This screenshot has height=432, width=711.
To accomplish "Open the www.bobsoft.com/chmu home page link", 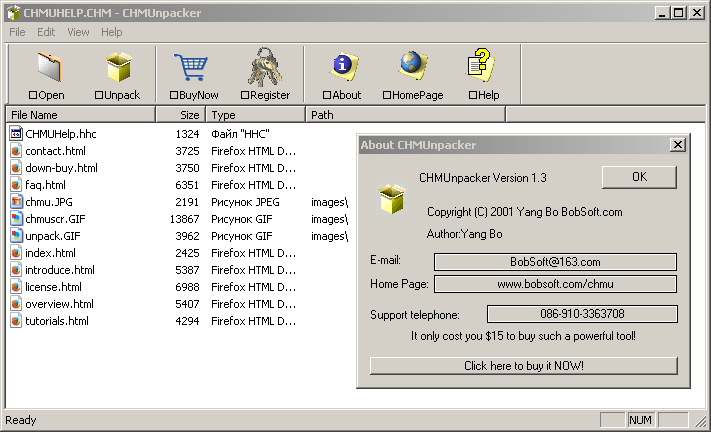I will (555, 284).
